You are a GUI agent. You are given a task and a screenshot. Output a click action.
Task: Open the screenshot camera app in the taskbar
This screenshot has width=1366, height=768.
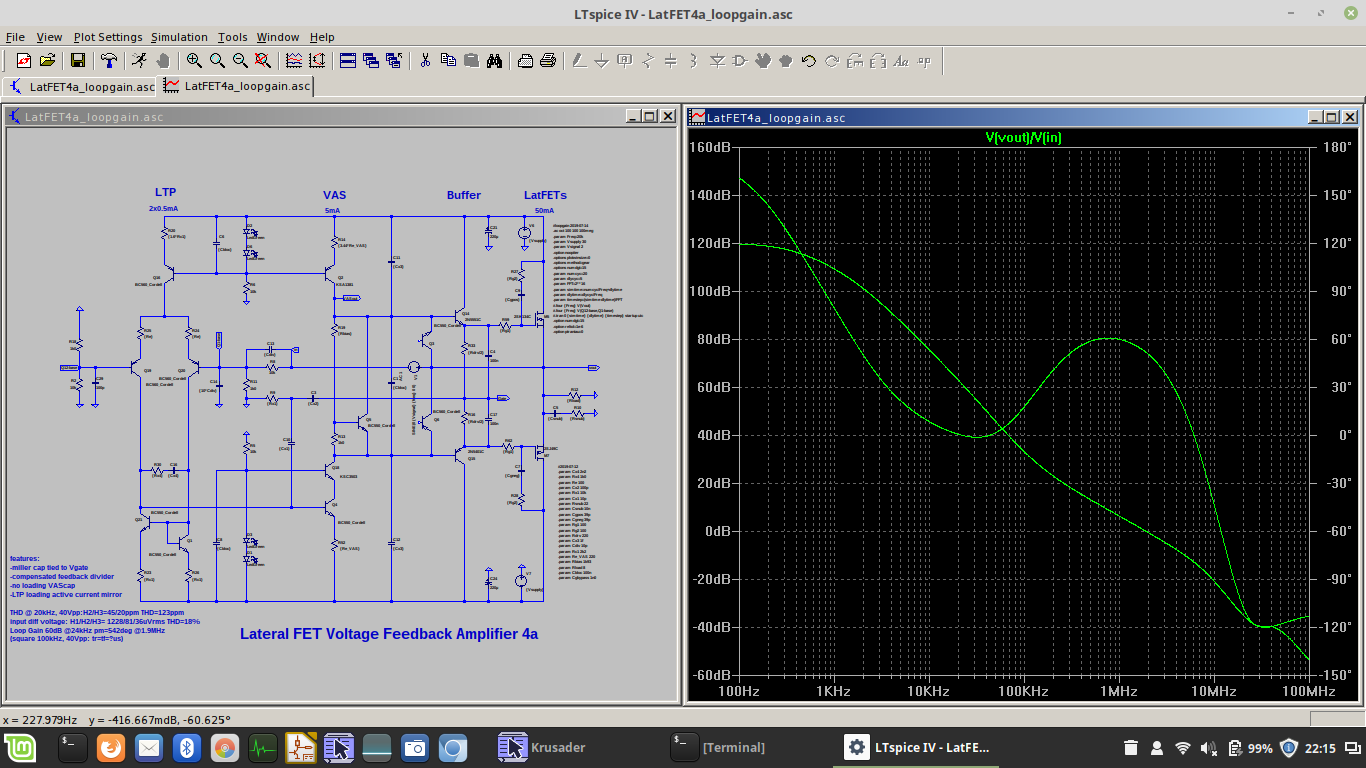[x=414, y=747]
